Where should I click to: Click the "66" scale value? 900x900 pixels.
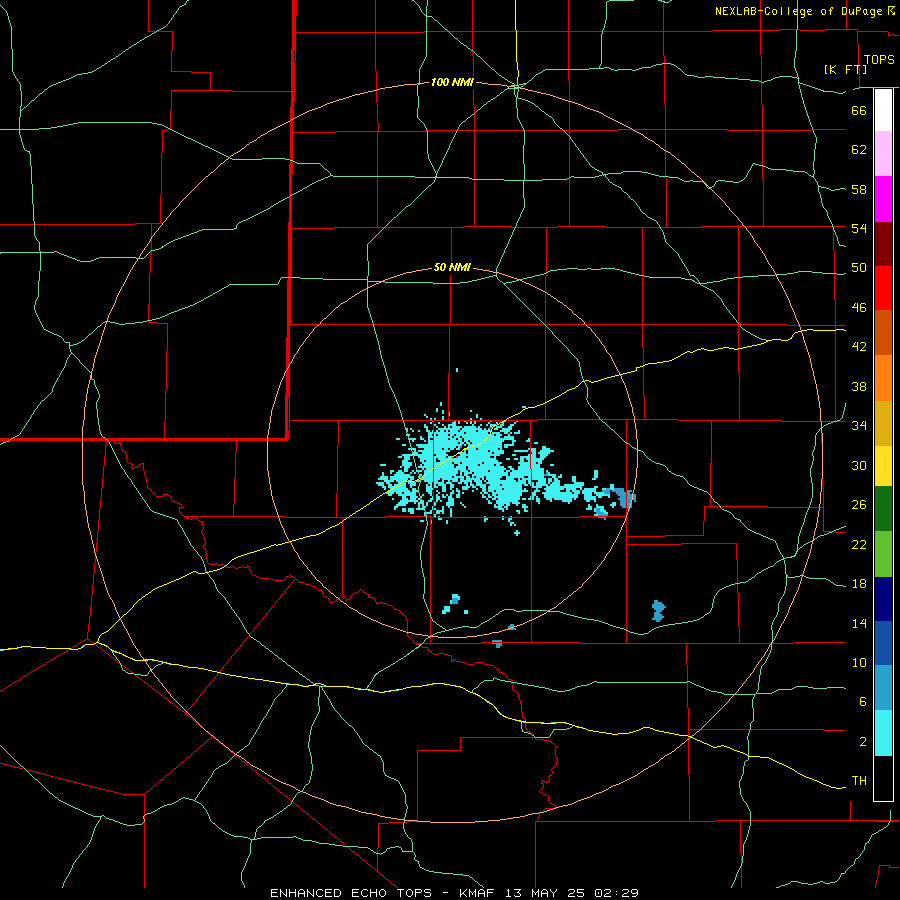tap(859, 110)
